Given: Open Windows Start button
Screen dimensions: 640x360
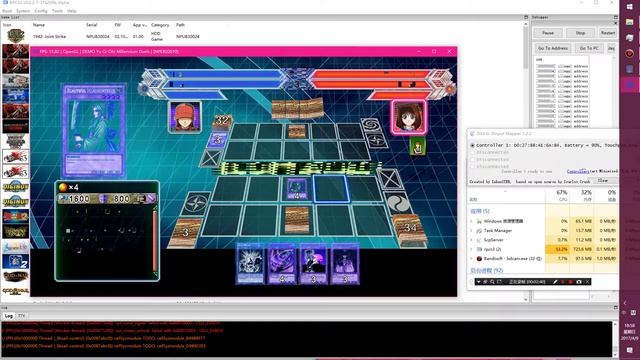Looking at the screenshot, I should [630, 7].
